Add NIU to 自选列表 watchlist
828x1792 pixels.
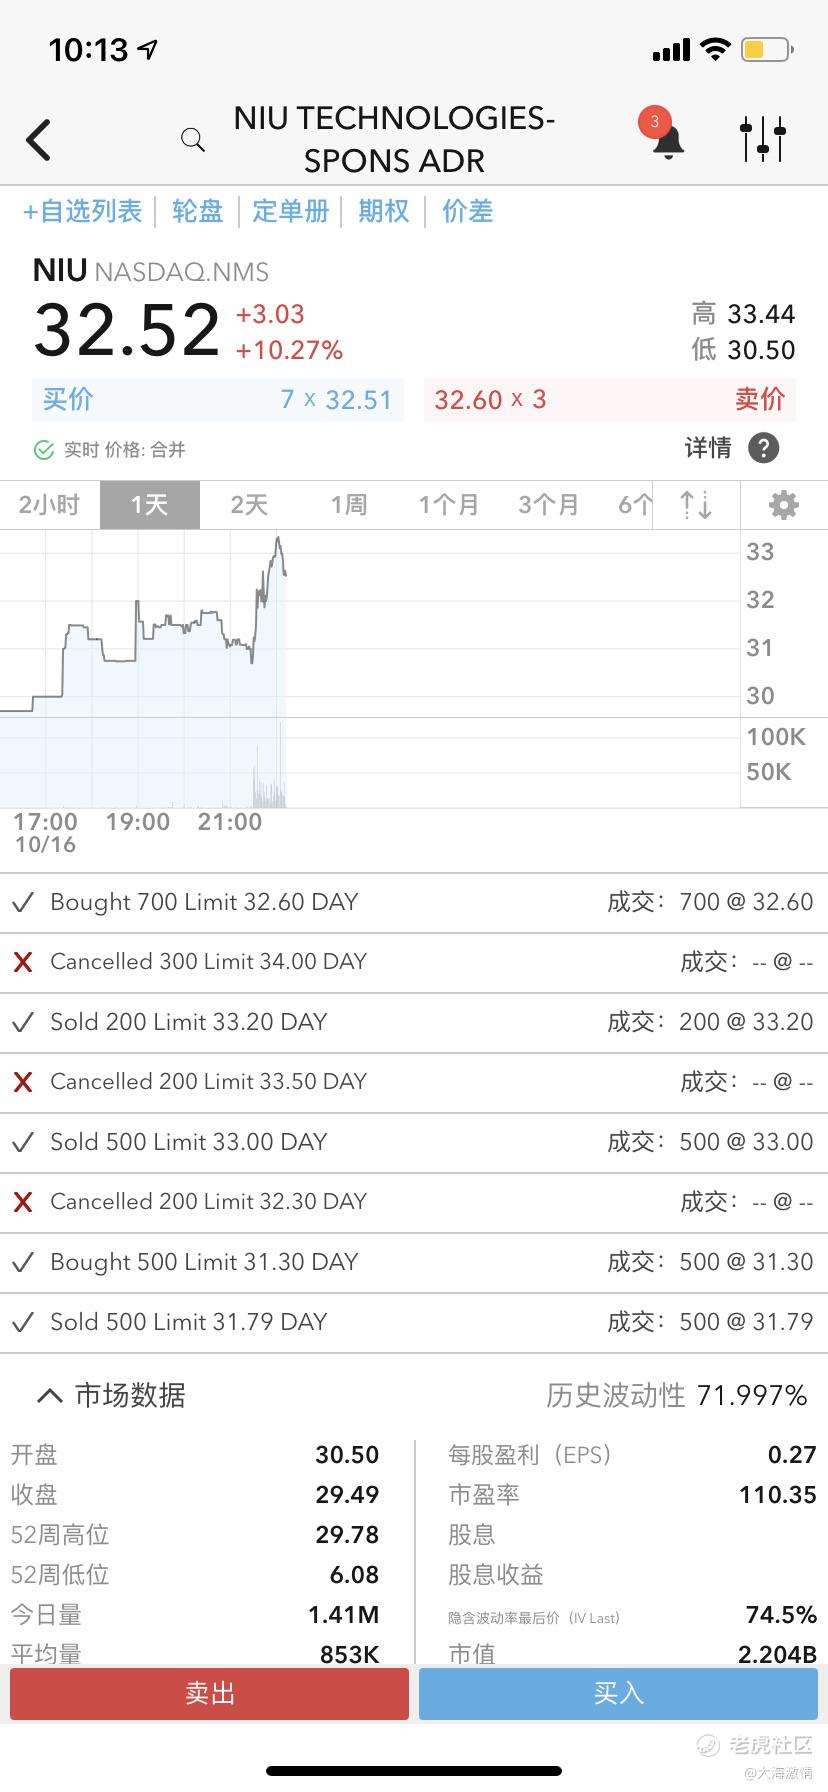(83, 211)
